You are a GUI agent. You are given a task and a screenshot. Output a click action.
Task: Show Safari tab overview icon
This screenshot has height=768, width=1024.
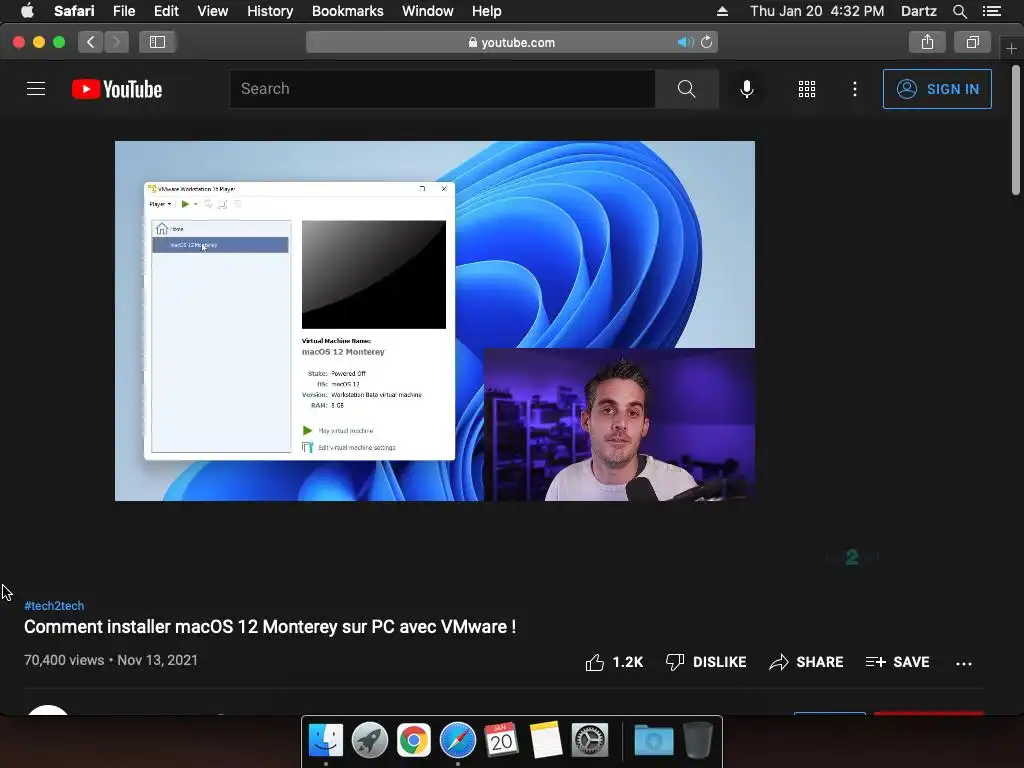972,42
